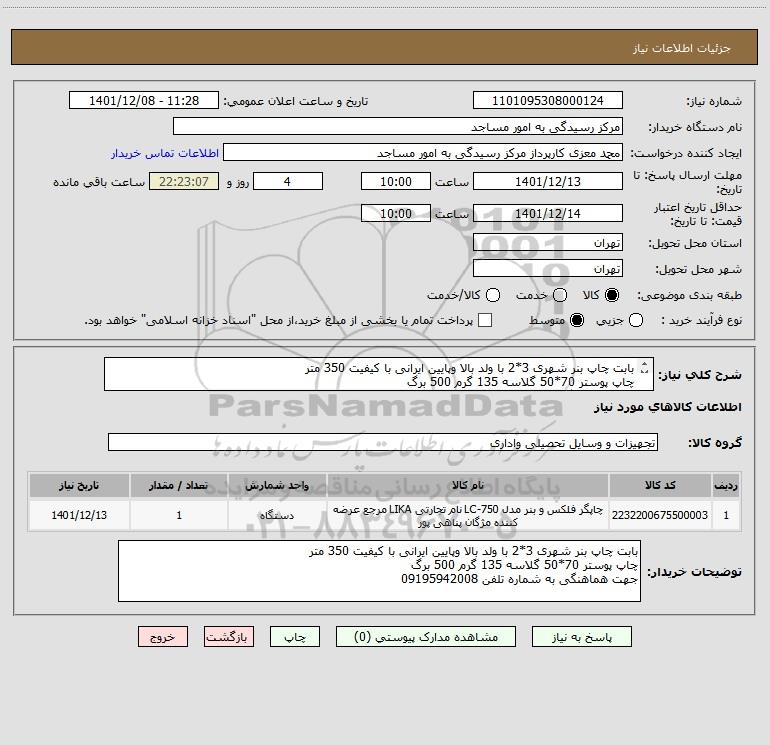This screenshot has height=745, width=770.
Task: Select the کالا radio button
Action: pyautogui.click(x=612, y=295)
